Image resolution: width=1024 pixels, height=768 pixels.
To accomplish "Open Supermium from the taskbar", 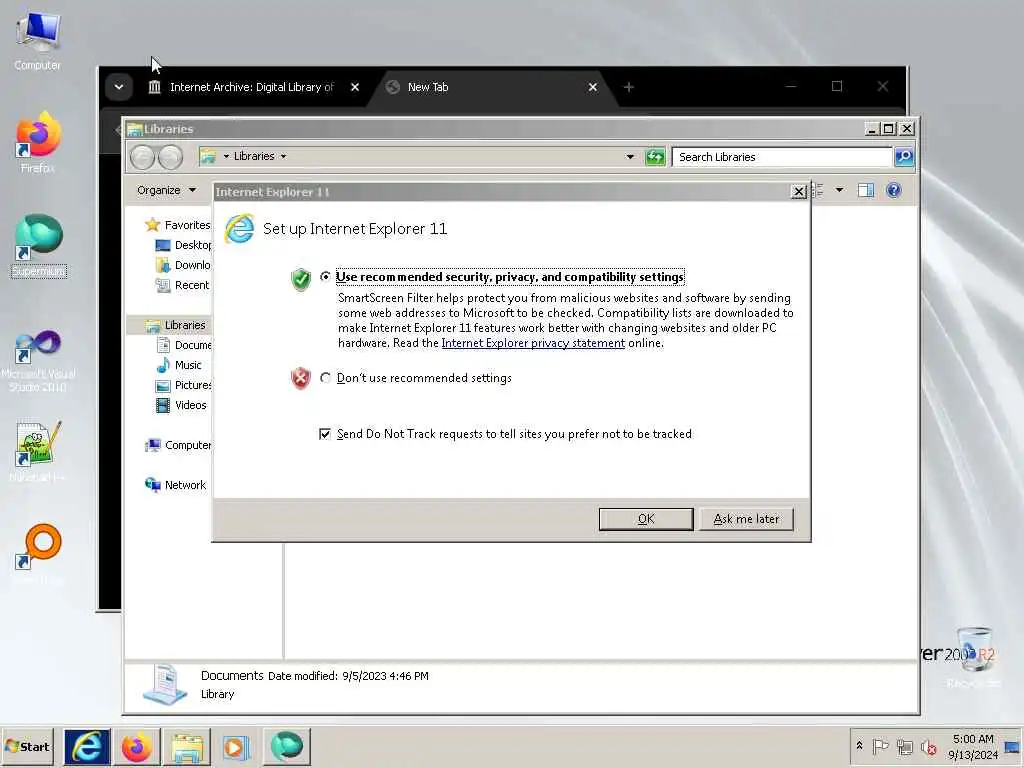I will click(x=287, y=747).
